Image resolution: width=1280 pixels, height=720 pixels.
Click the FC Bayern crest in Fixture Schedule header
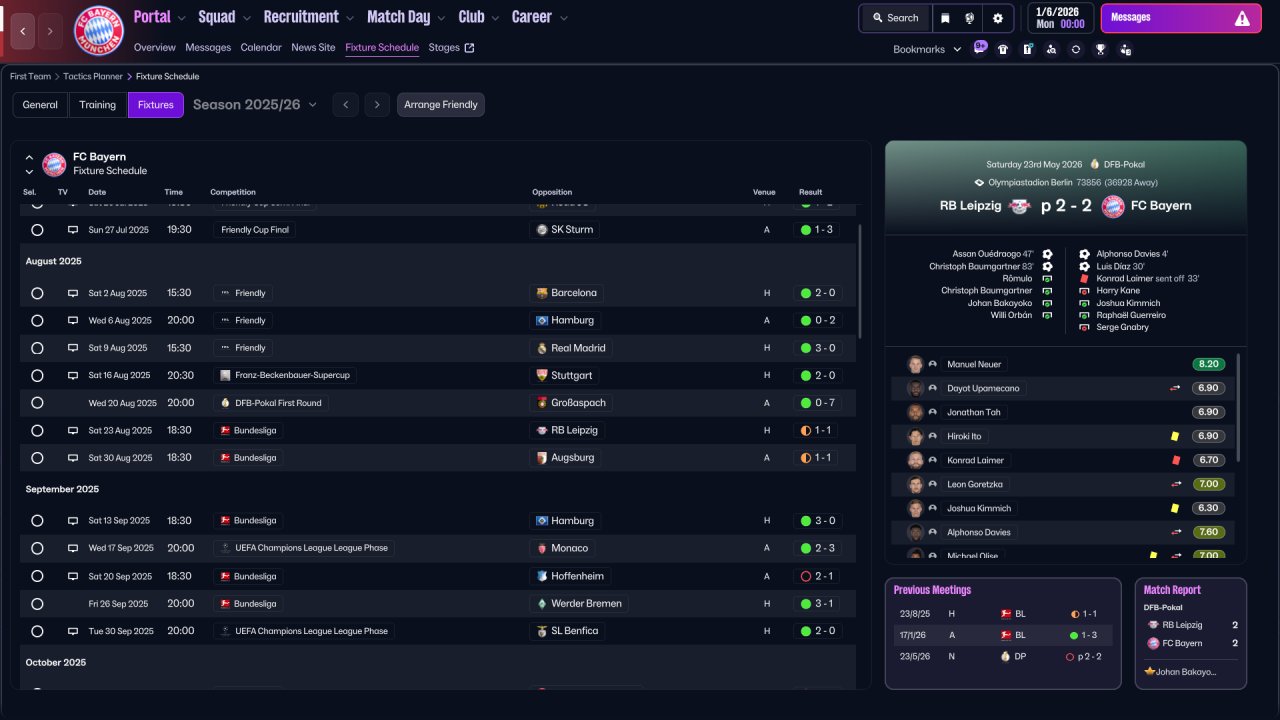[54, 164]
